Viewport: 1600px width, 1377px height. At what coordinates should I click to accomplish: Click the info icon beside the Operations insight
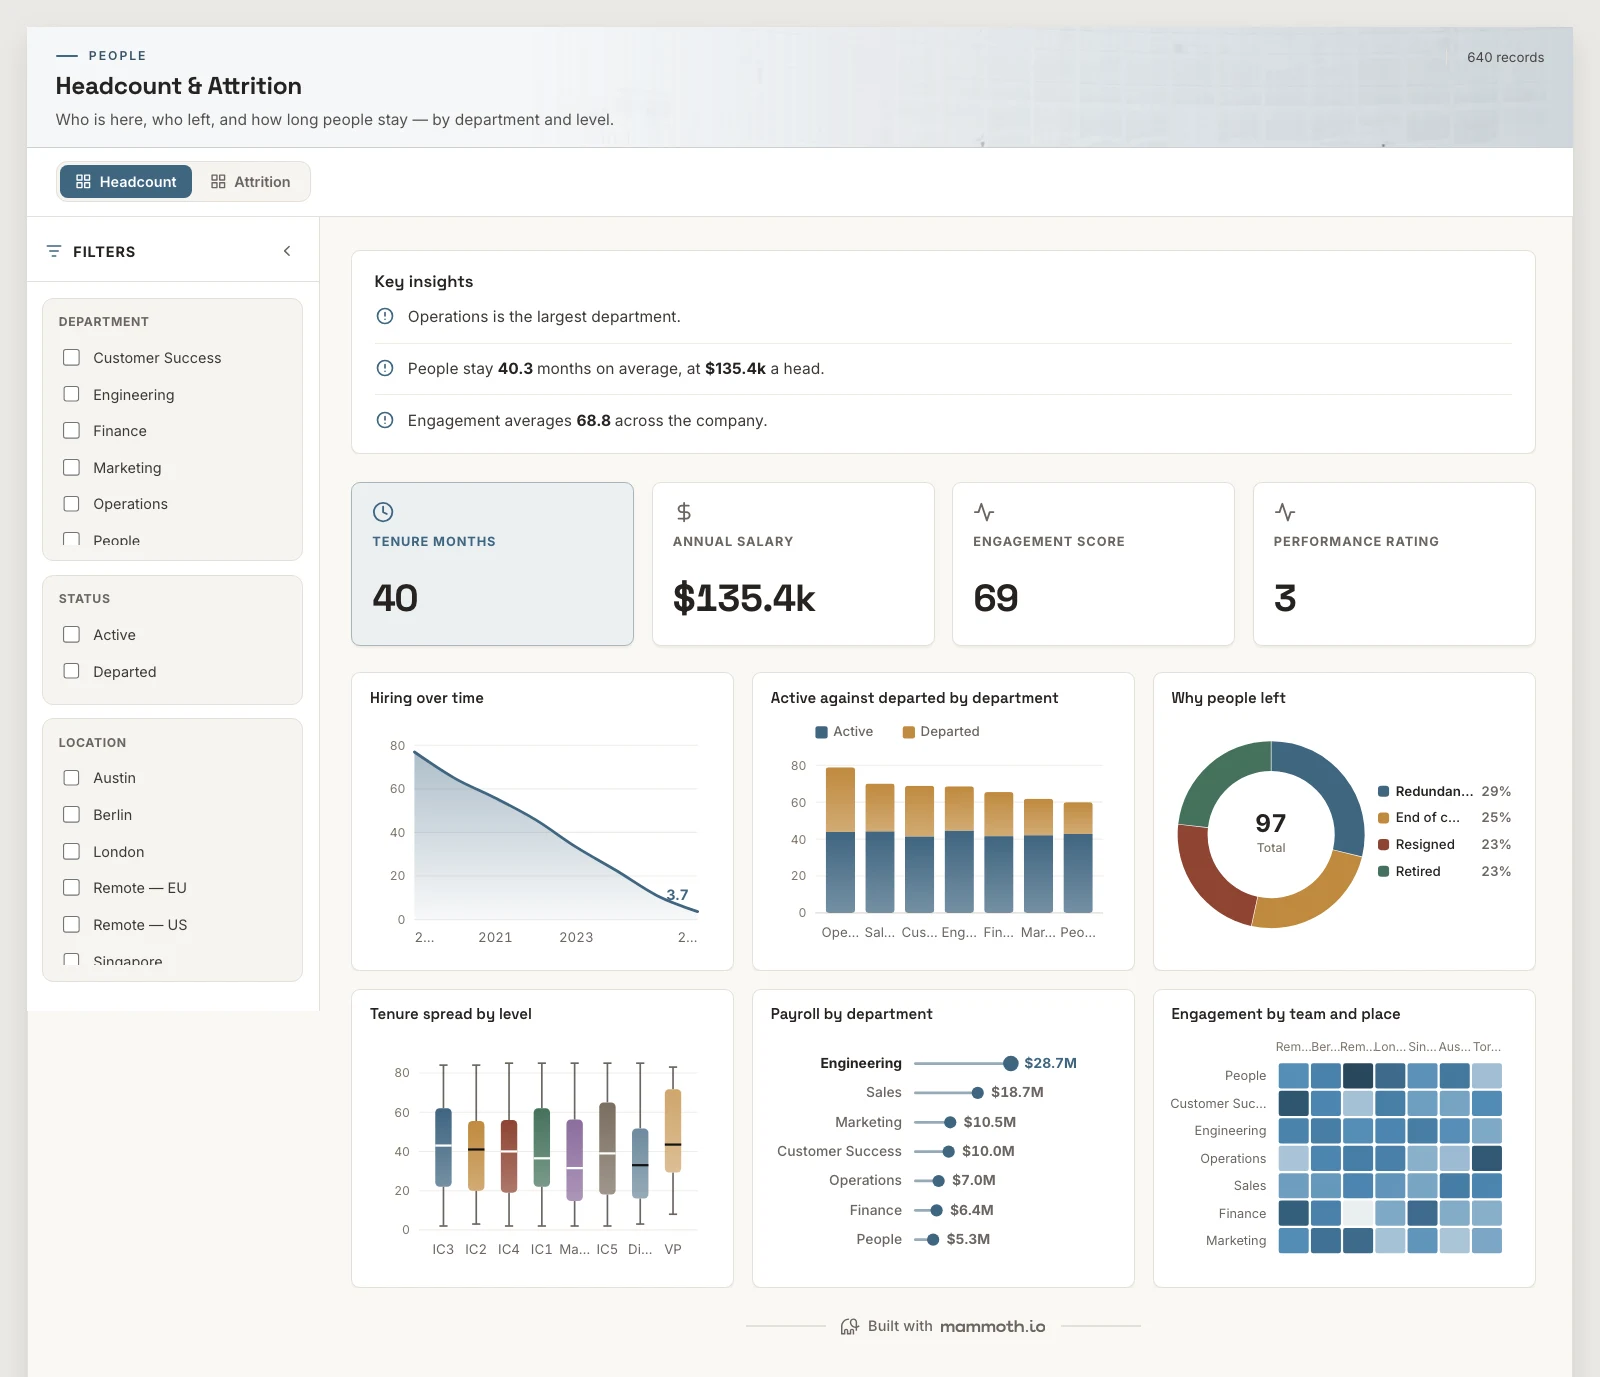coord(385,316)
